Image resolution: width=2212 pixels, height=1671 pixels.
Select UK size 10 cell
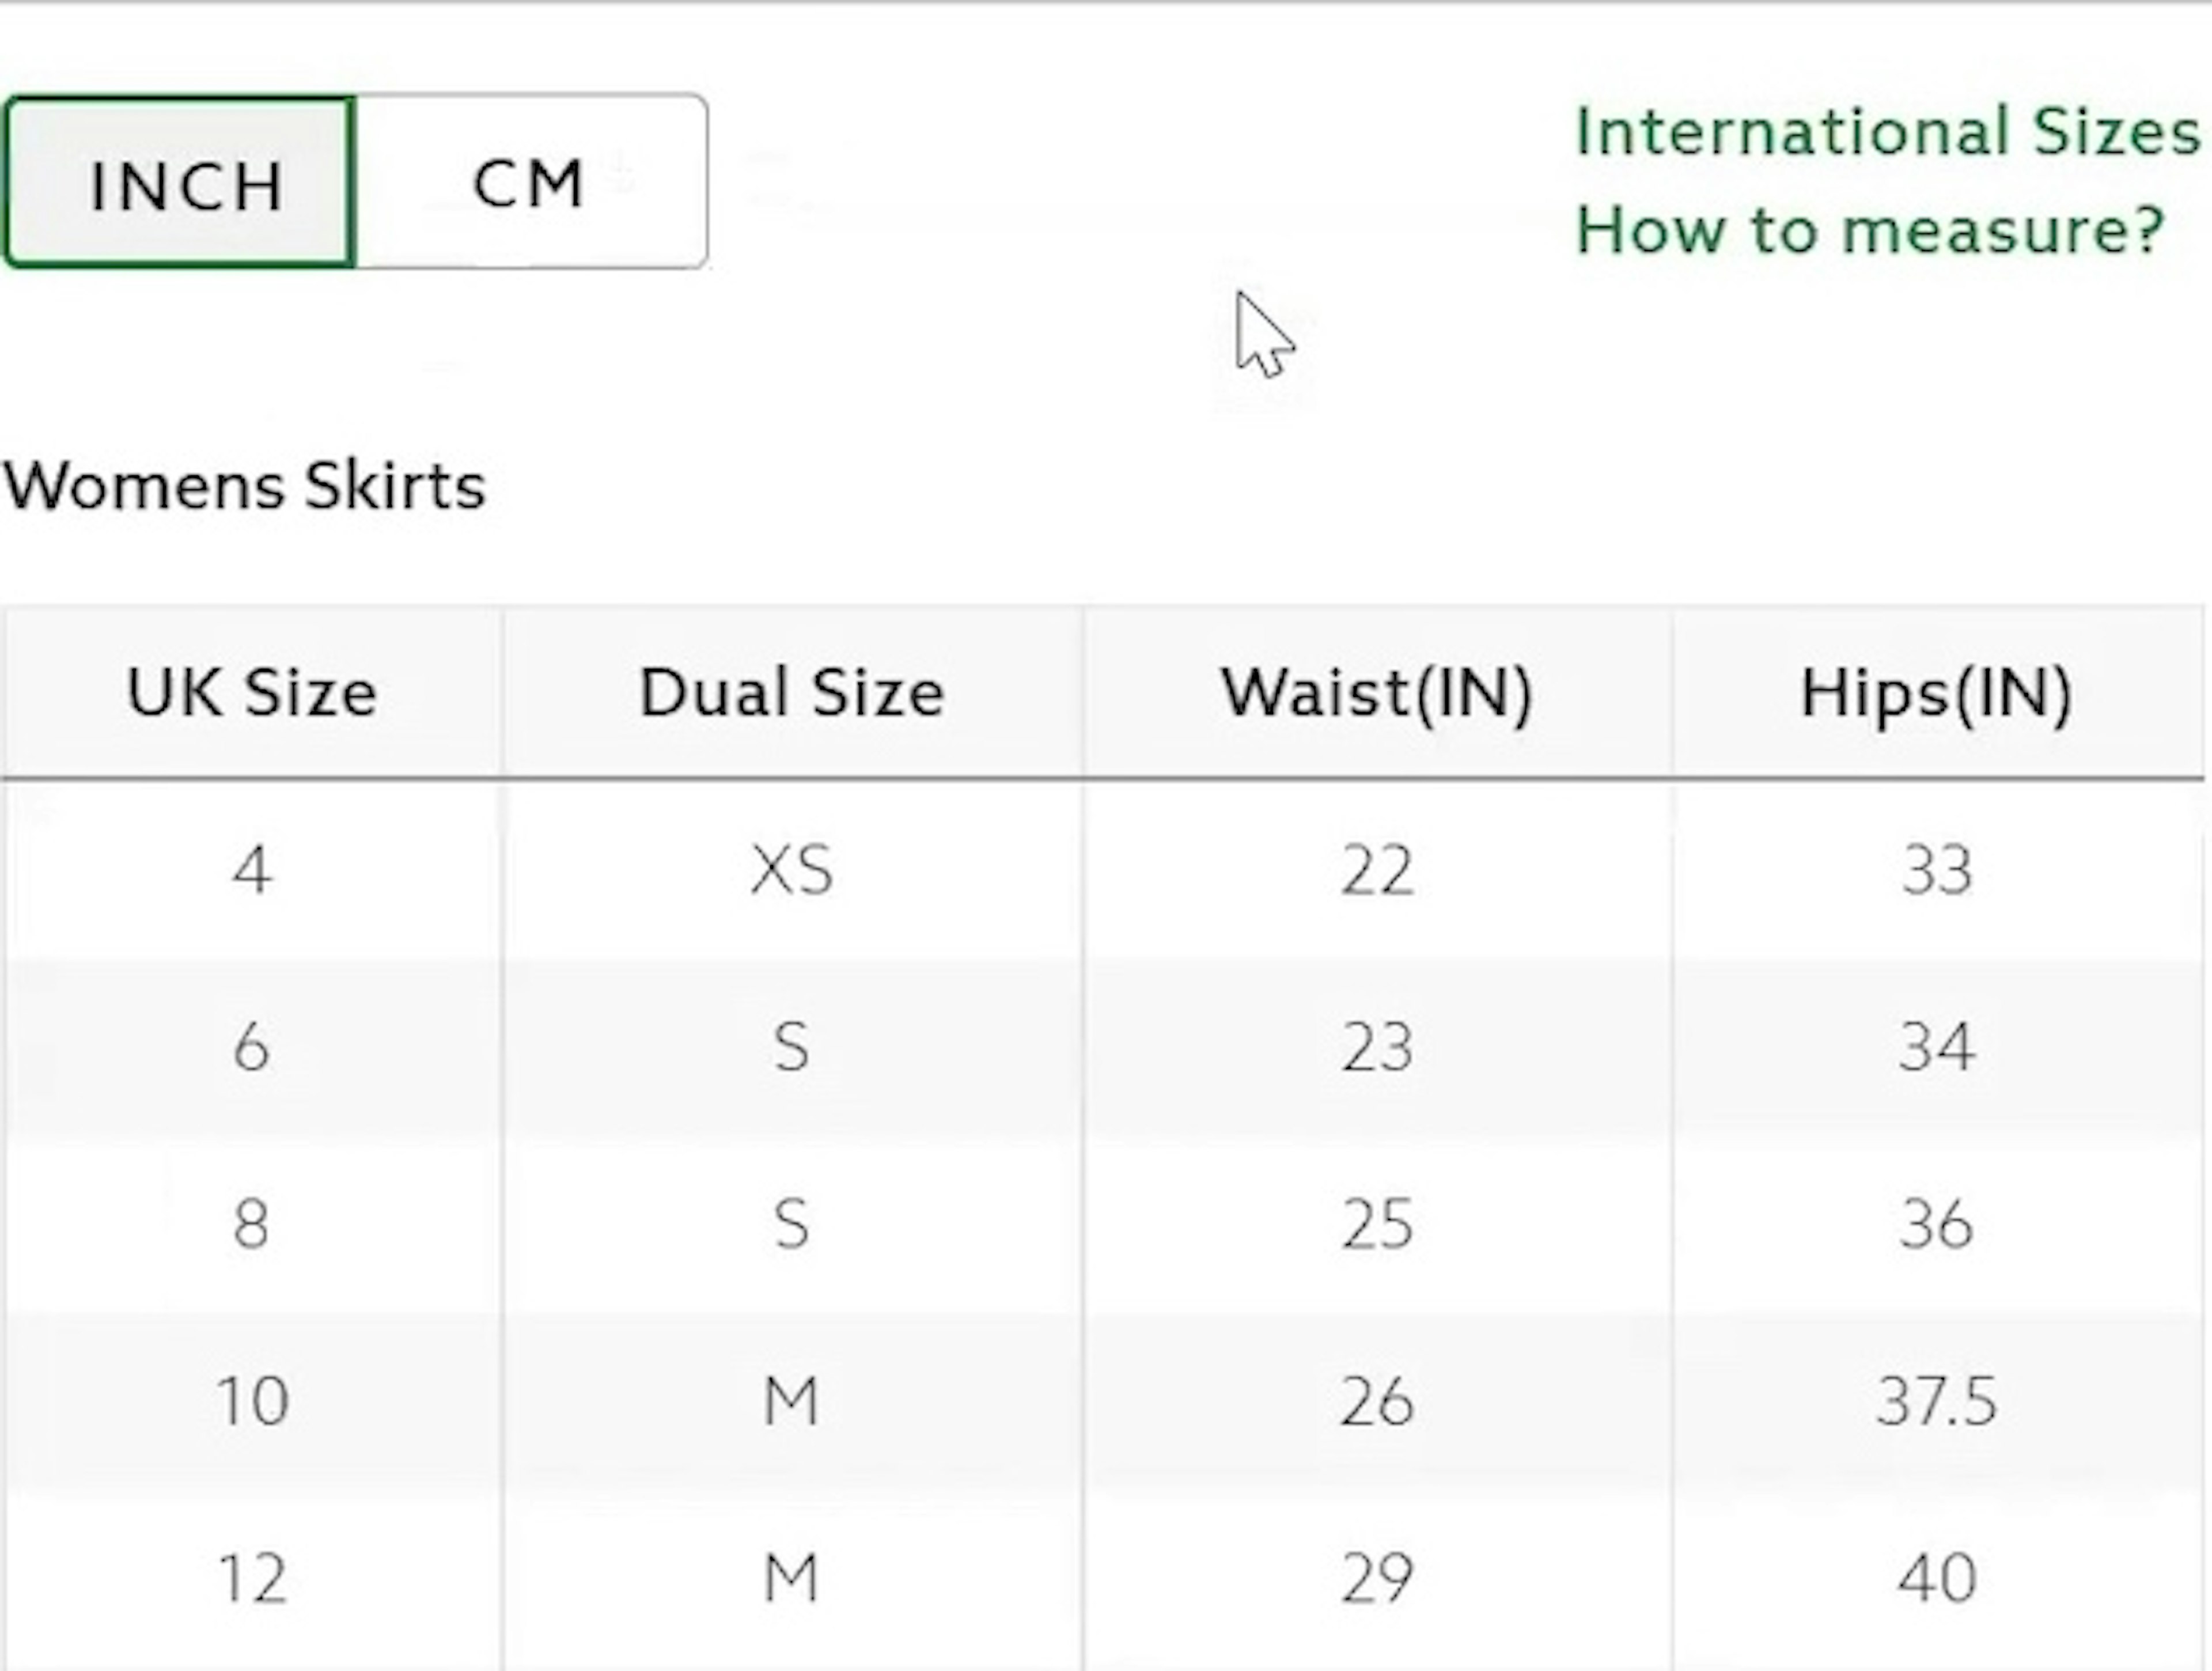coord(252,1401)
